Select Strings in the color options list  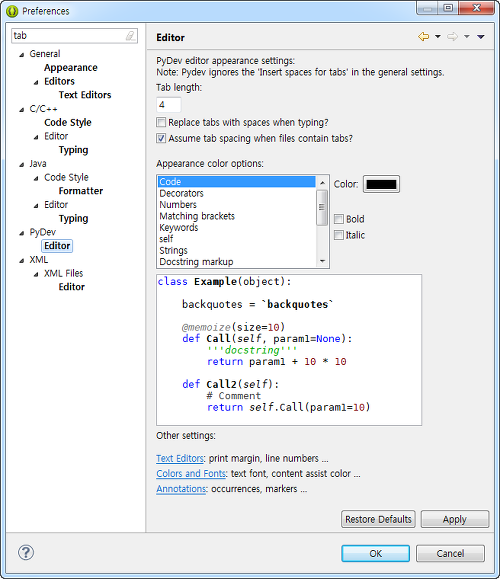(237, 250)
